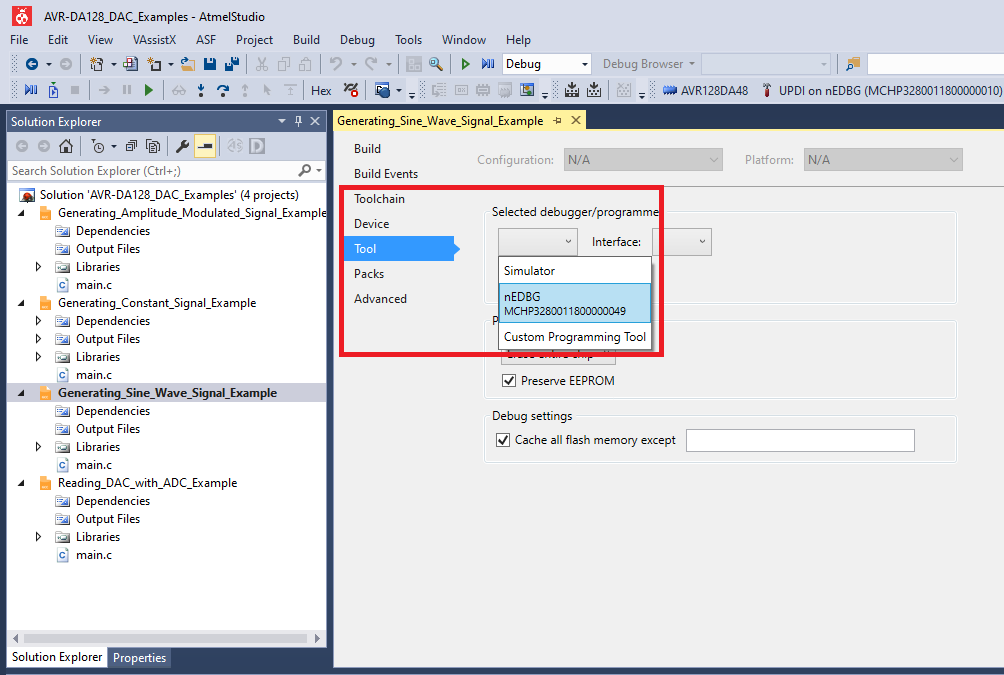Click the Step Over curved arrow icon
Screen dimensions: 1004x675
coord(223,90)
